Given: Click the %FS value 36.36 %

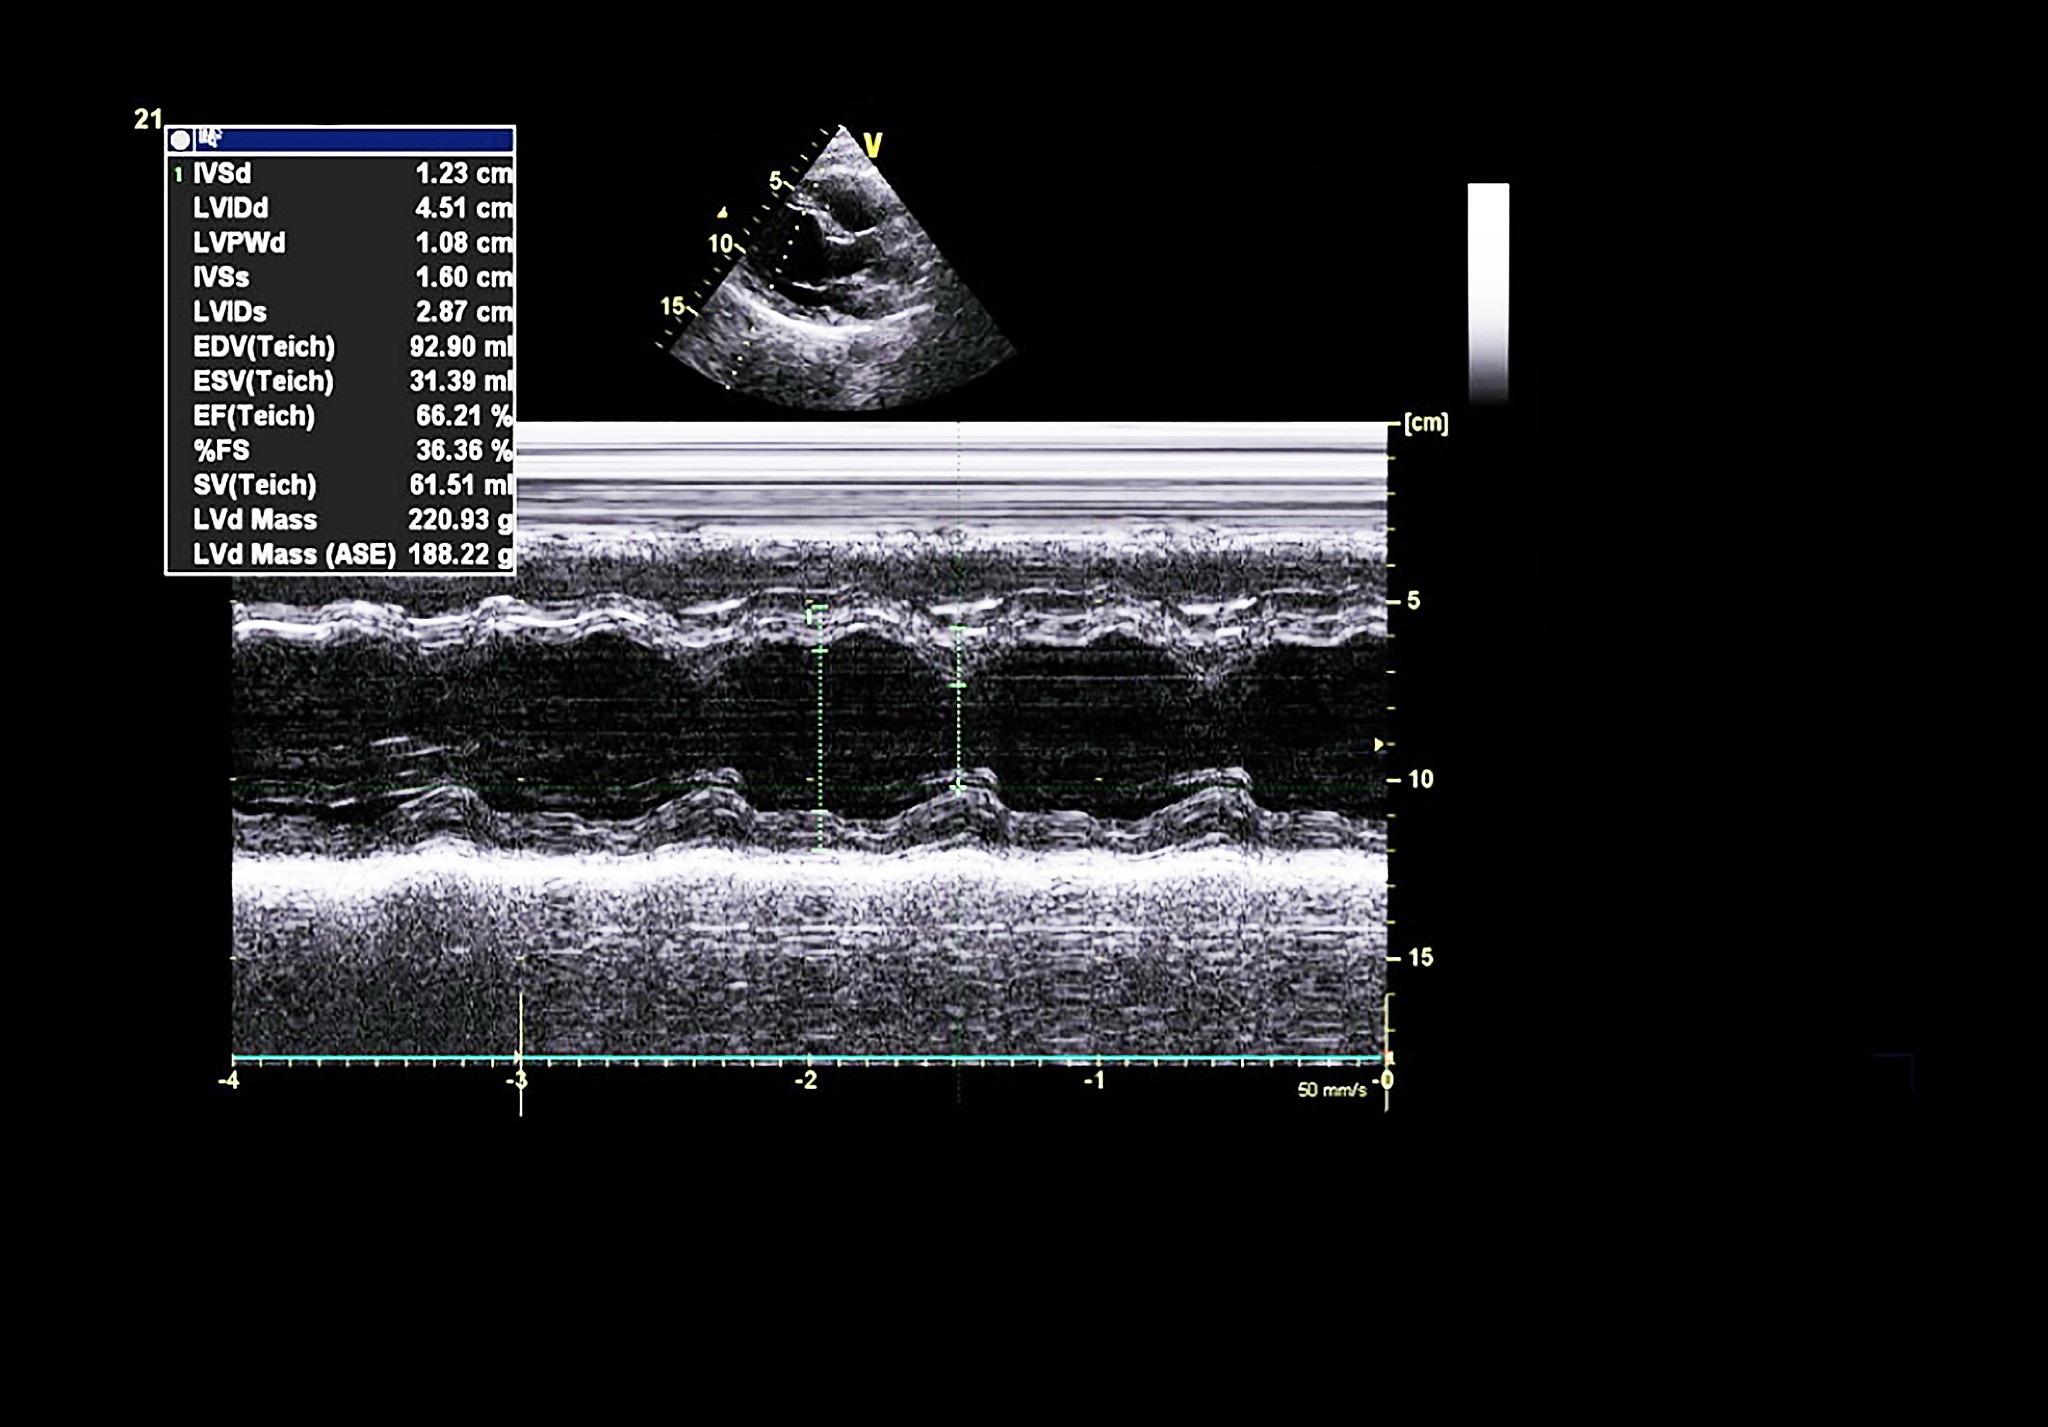Looking at the screenshot, I should click(463, 451).
